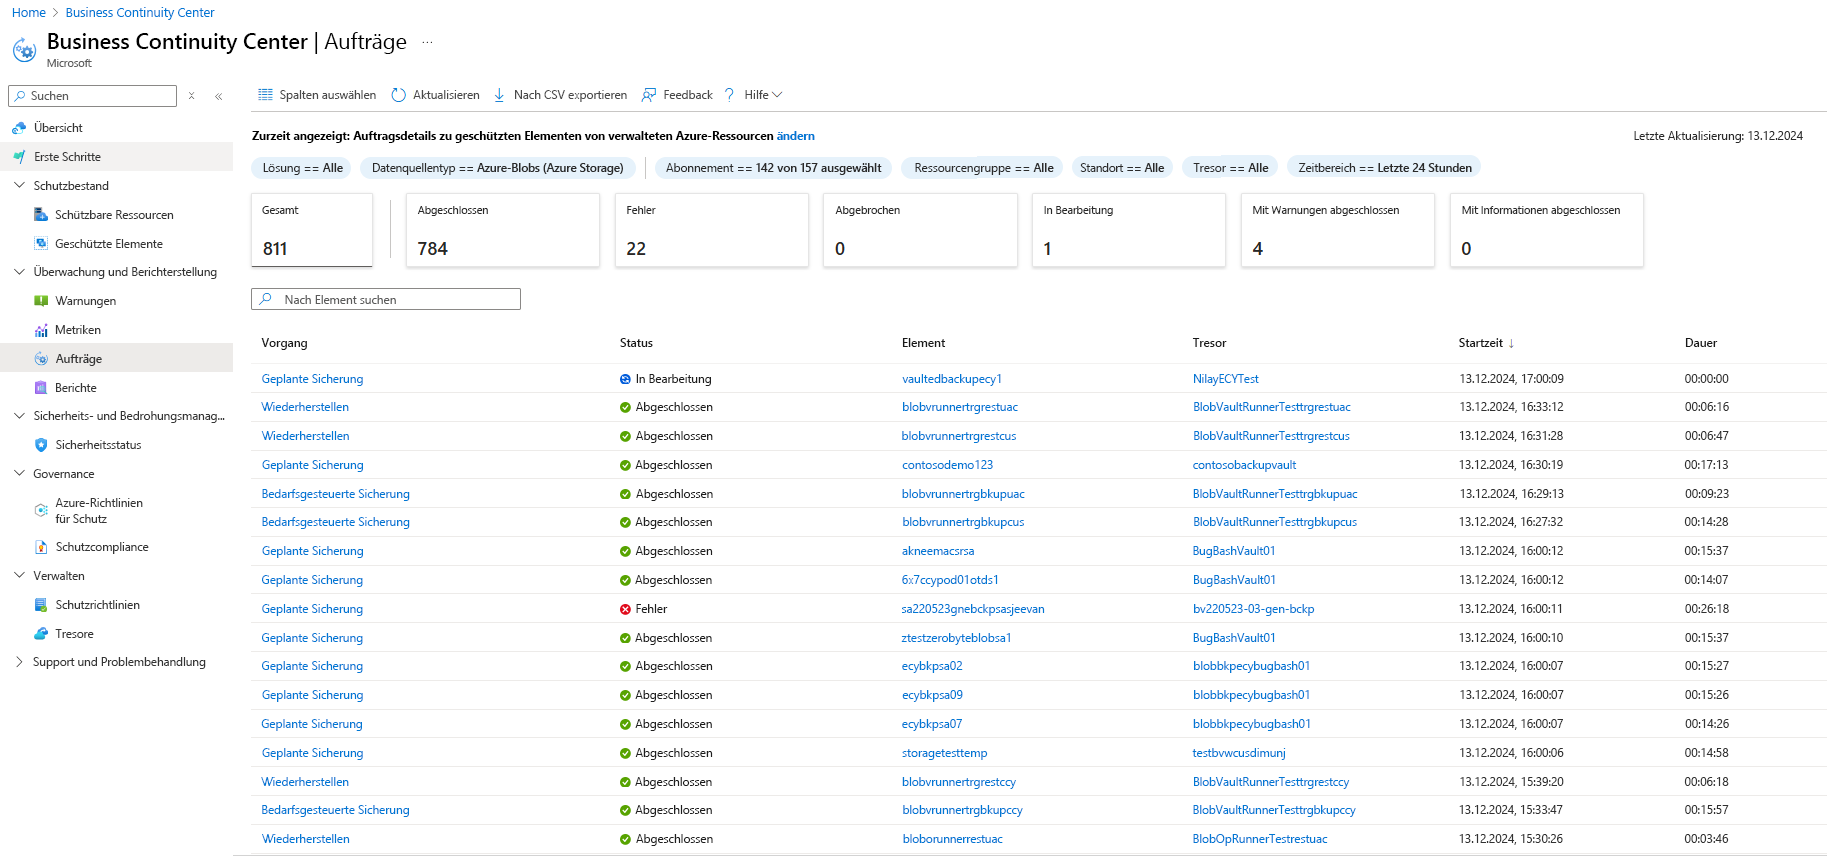This screenshot has width=1827, height=858.
Task: Click the Berichte icon in sidebar
Action: click(x=41, y=388)
